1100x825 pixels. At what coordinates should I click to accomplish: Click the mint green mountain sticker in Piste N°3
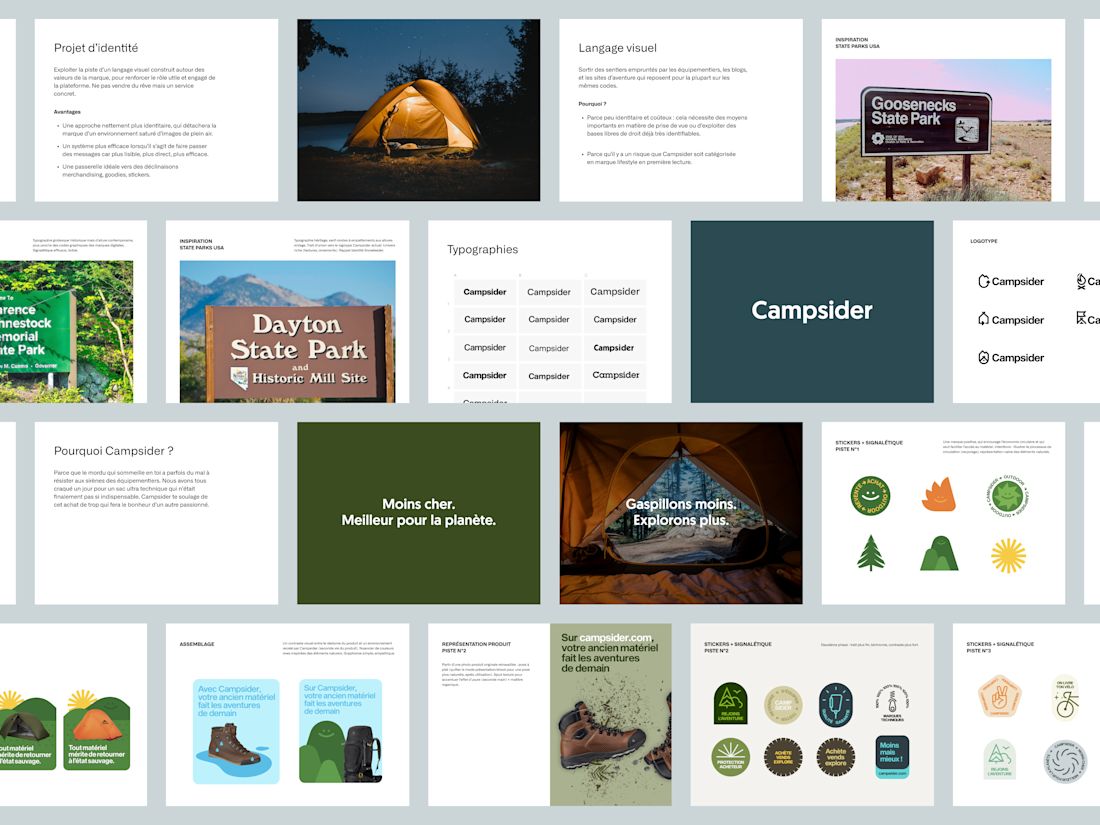pos(999,759)
